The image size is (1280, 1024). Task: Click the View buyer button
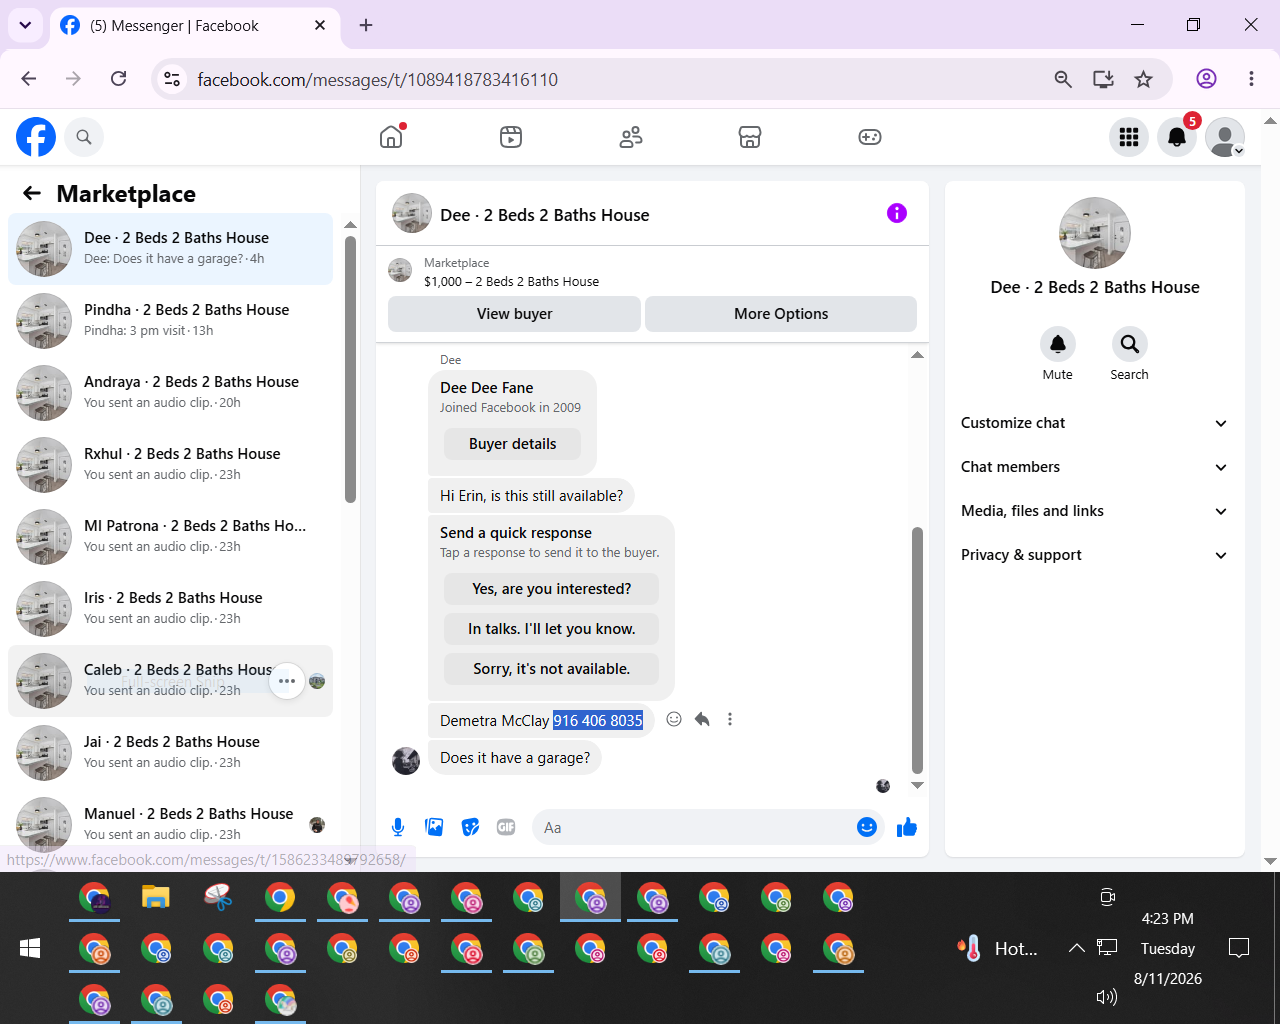(514, 314)
